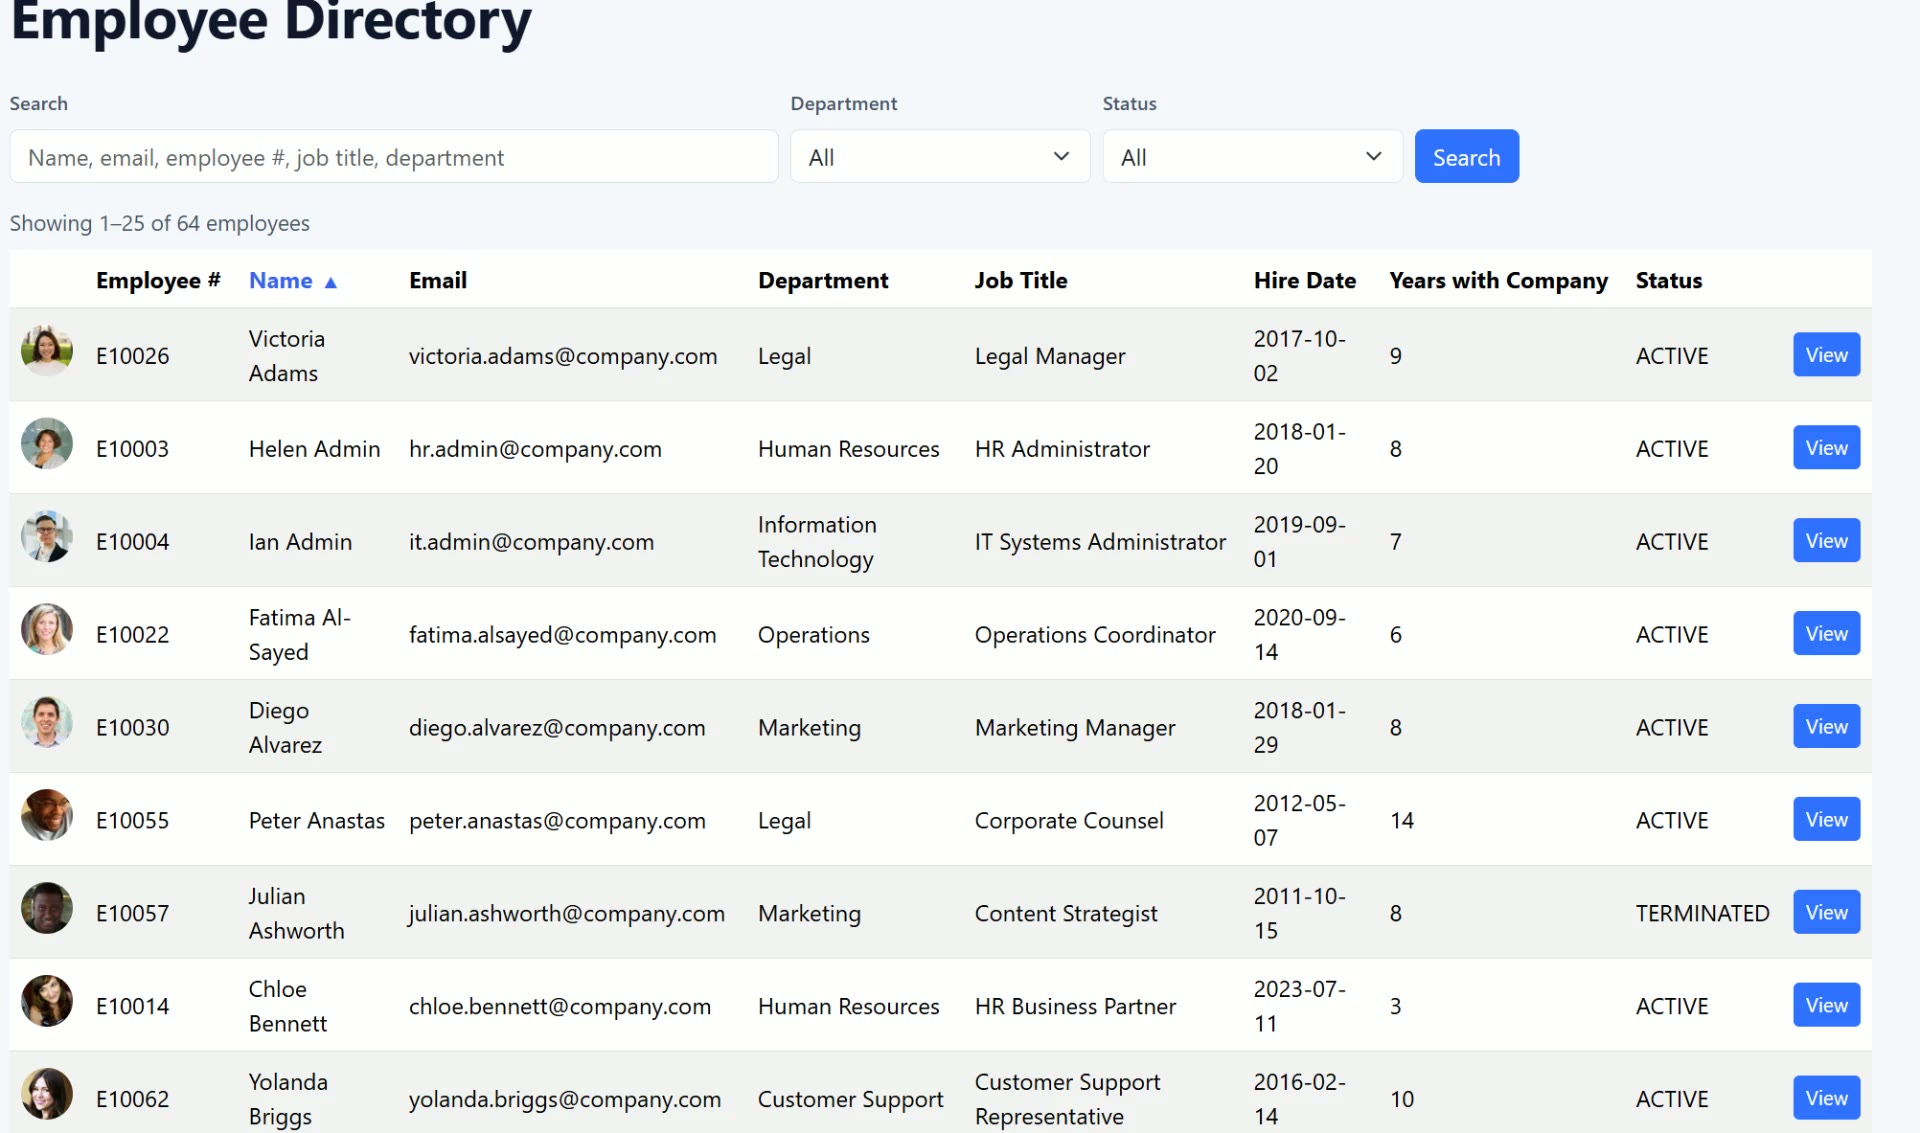1920x1133 pixels.
Task: Click the sort arrow beside Name
Action: click(331, 283)
